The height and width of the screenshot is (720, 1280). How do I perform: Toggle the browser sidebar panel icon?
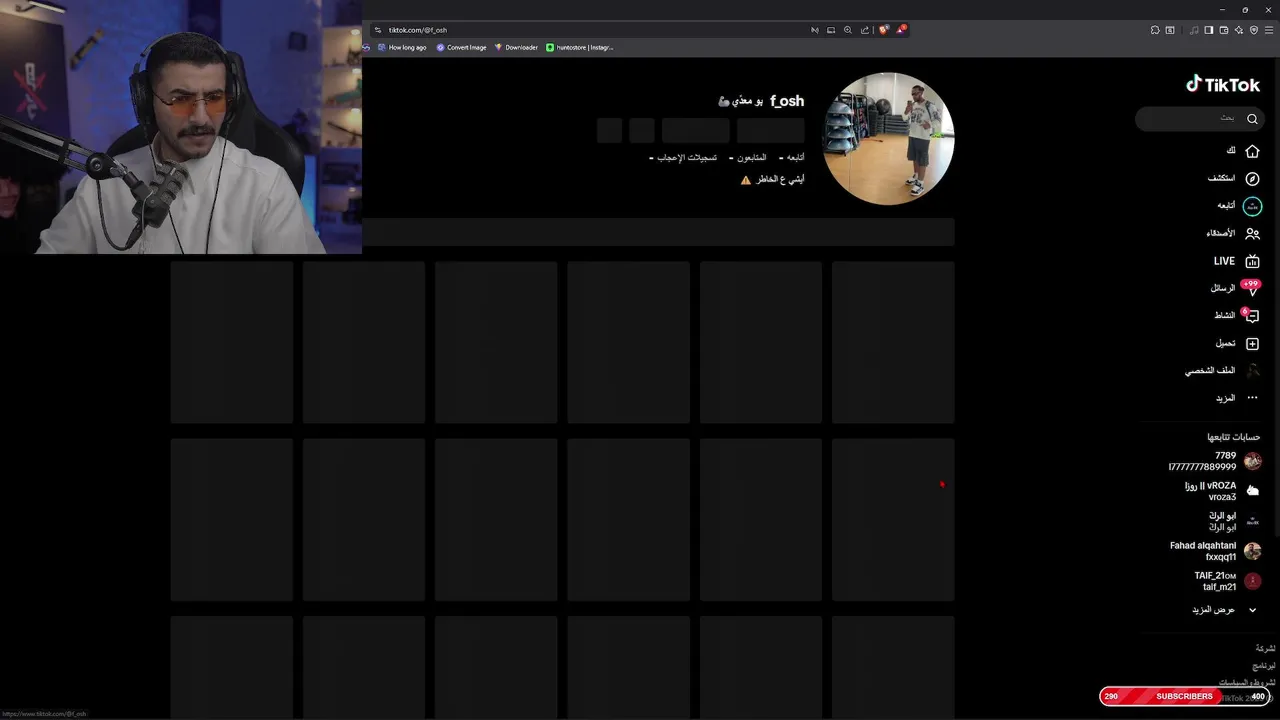1209,30
